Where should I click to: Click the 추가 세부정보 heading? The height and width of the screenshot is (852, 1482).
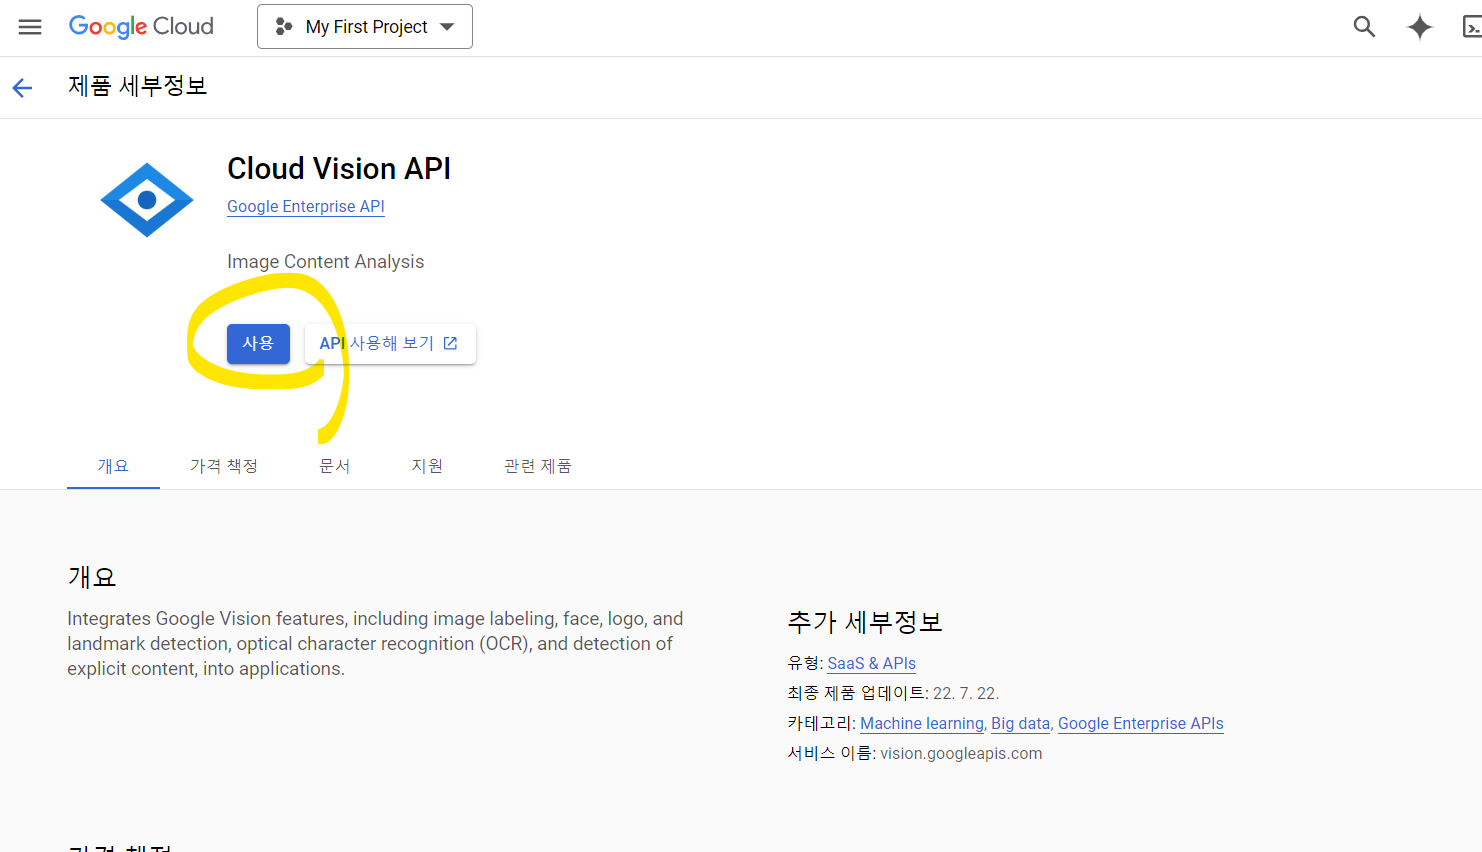click(865, 622)
